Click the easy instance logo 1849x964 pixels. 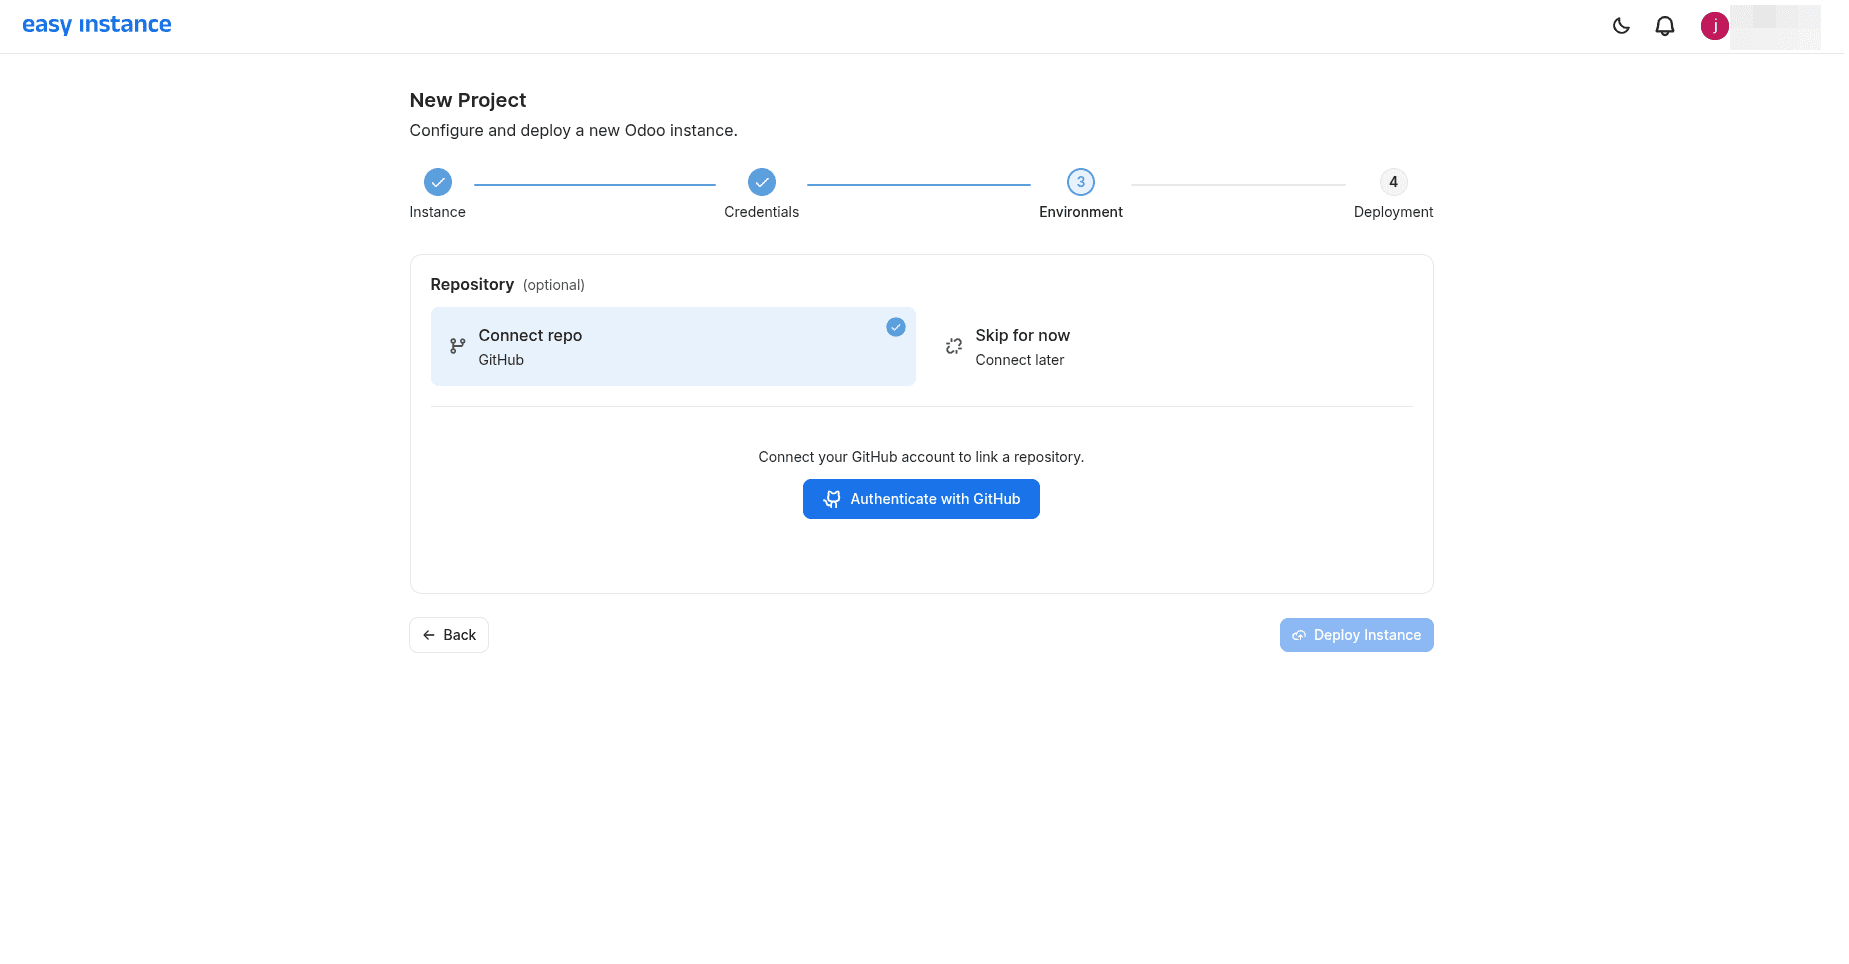coord(97,25)
